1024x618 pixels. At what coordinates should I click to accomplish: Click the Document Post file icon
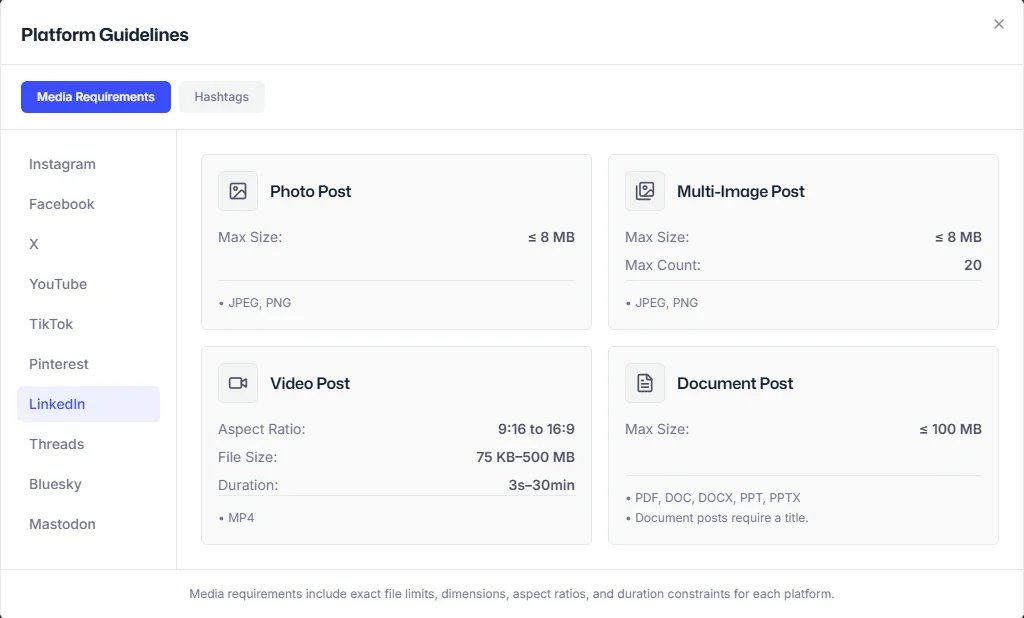pos(645,383)
